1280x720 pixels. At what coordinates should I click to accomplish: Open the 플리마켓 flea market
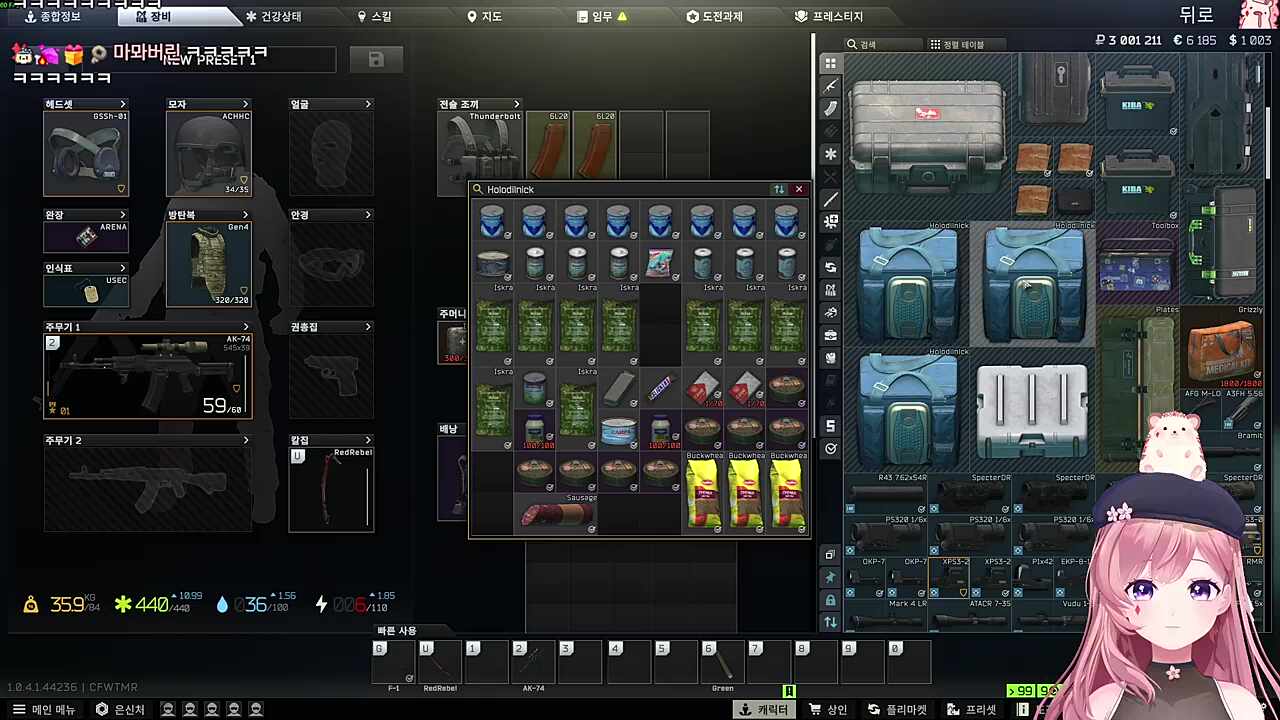(897, 709)
